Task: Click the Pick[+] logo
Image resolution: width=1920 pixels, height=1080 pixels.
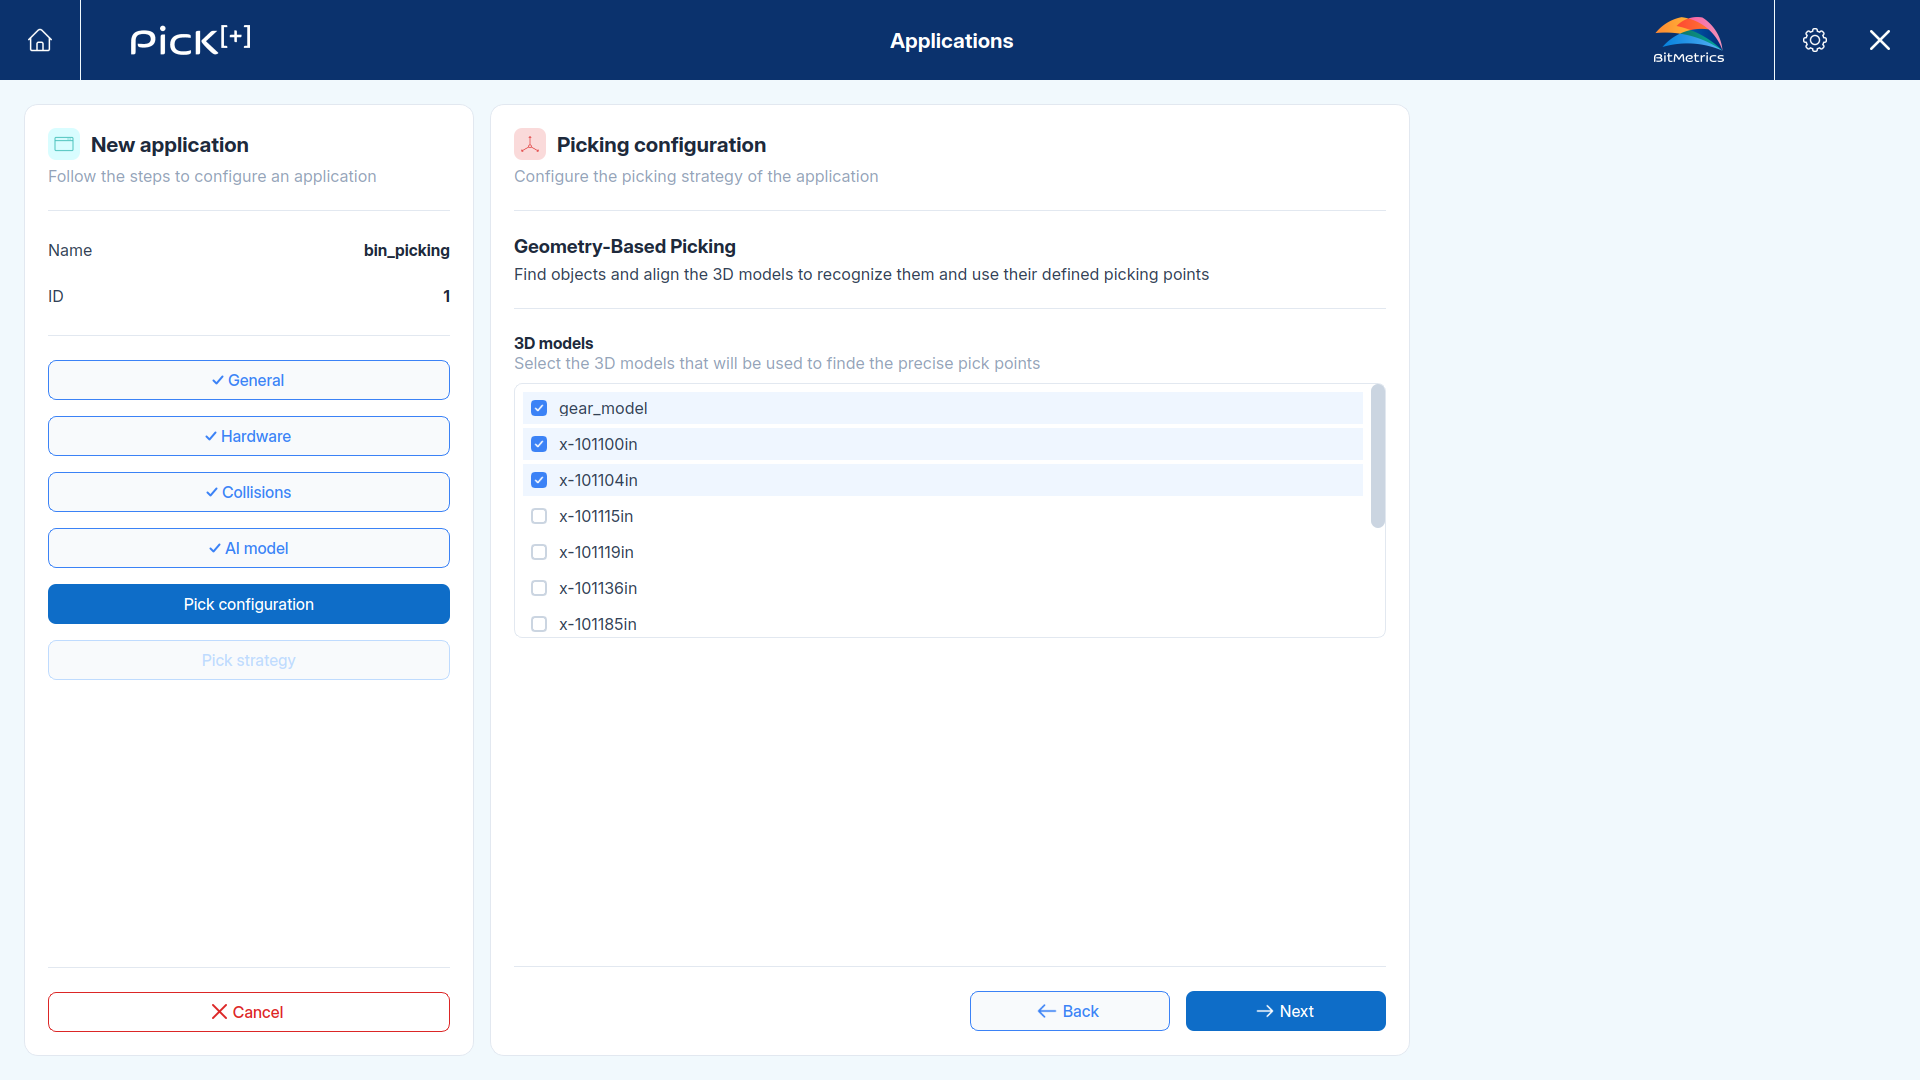Action: coord(190,40)
